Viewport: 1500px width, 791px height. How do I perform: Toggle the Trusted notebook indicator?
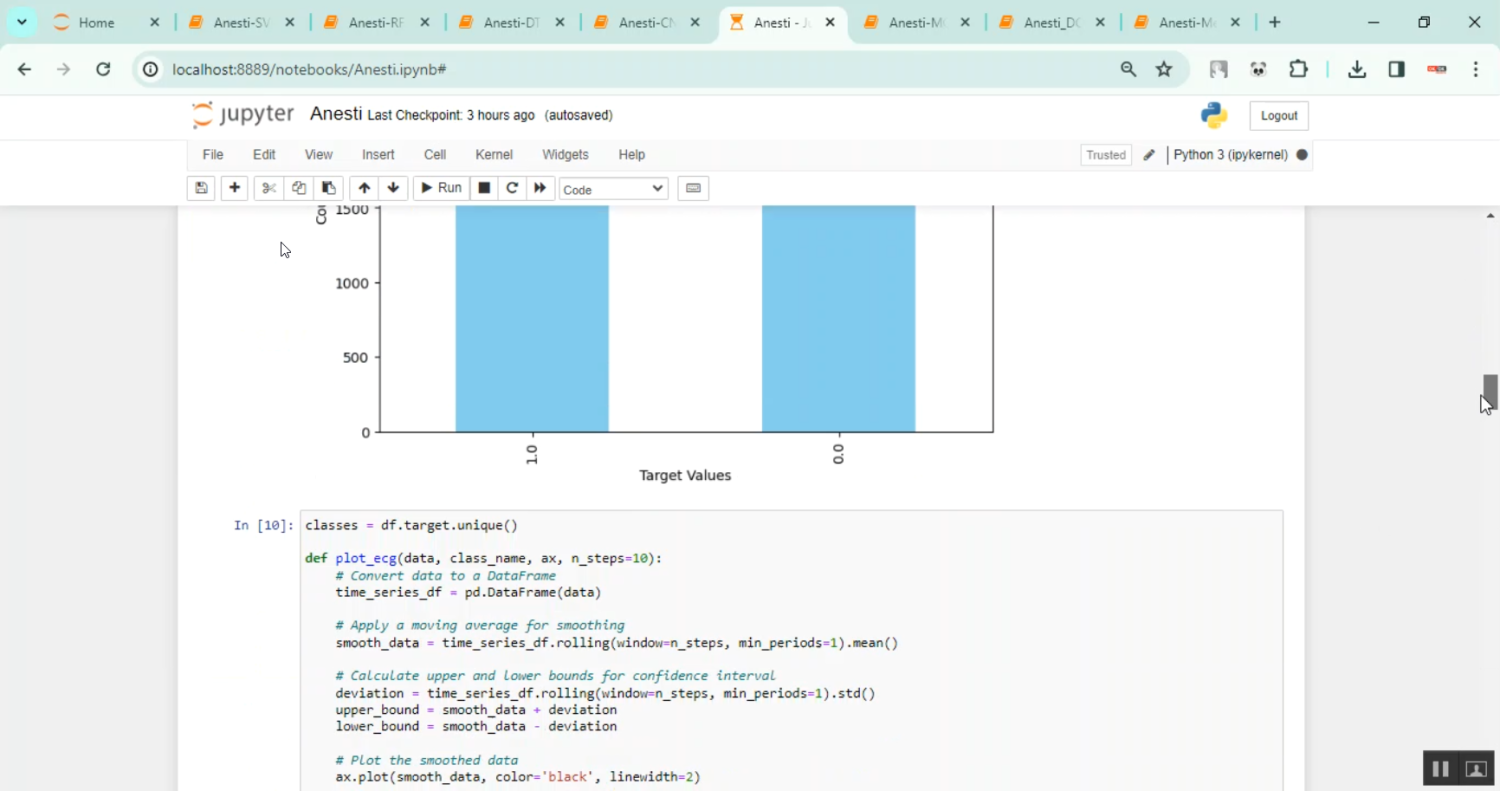click(1105, 155)
